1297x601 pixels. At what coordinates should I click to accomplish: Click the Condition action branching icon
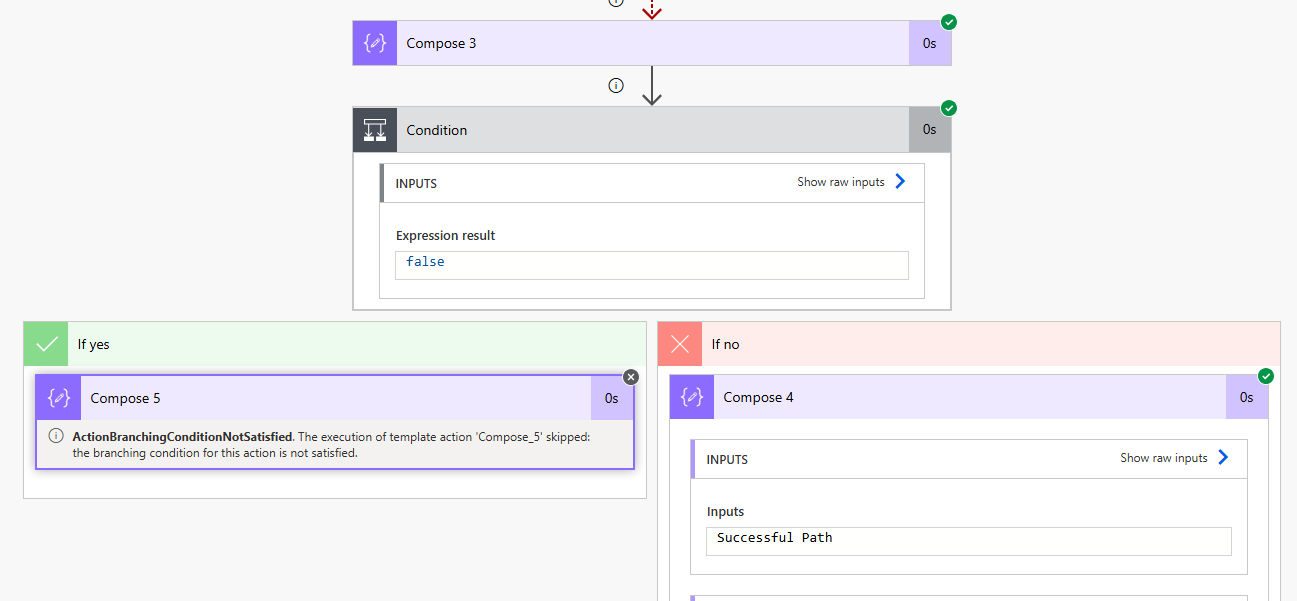(x=375, y=130)
